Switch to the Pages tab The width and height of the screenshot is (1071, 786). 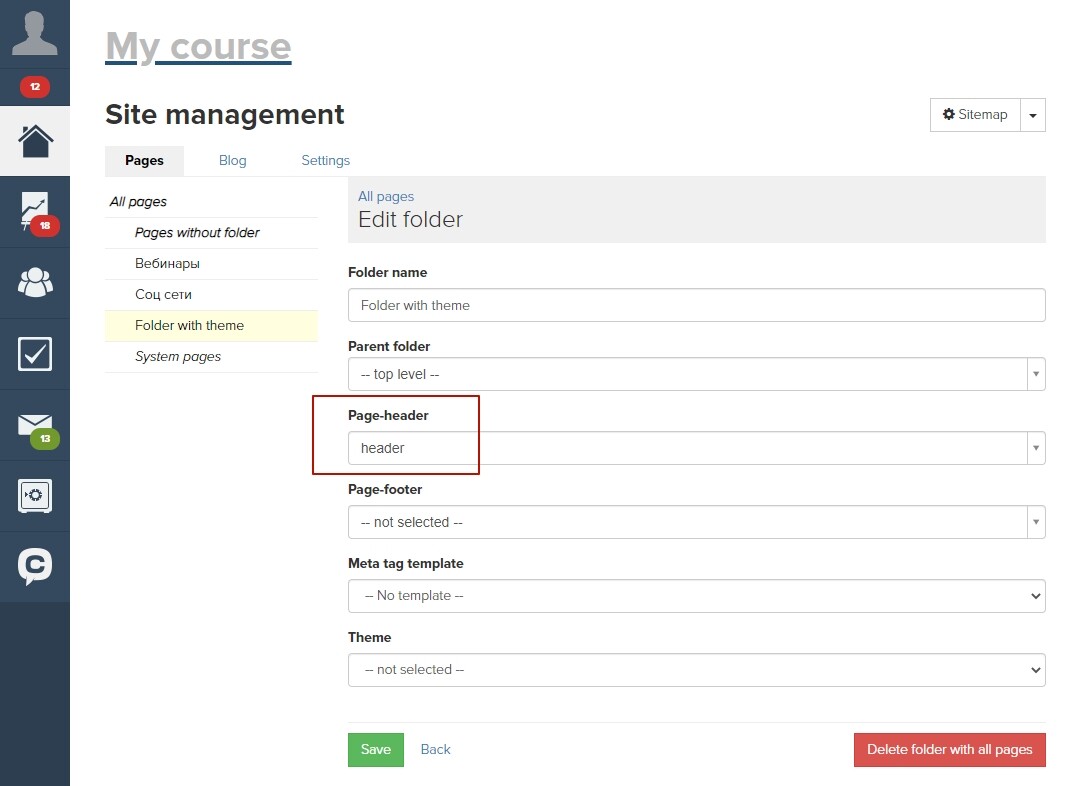144,160
